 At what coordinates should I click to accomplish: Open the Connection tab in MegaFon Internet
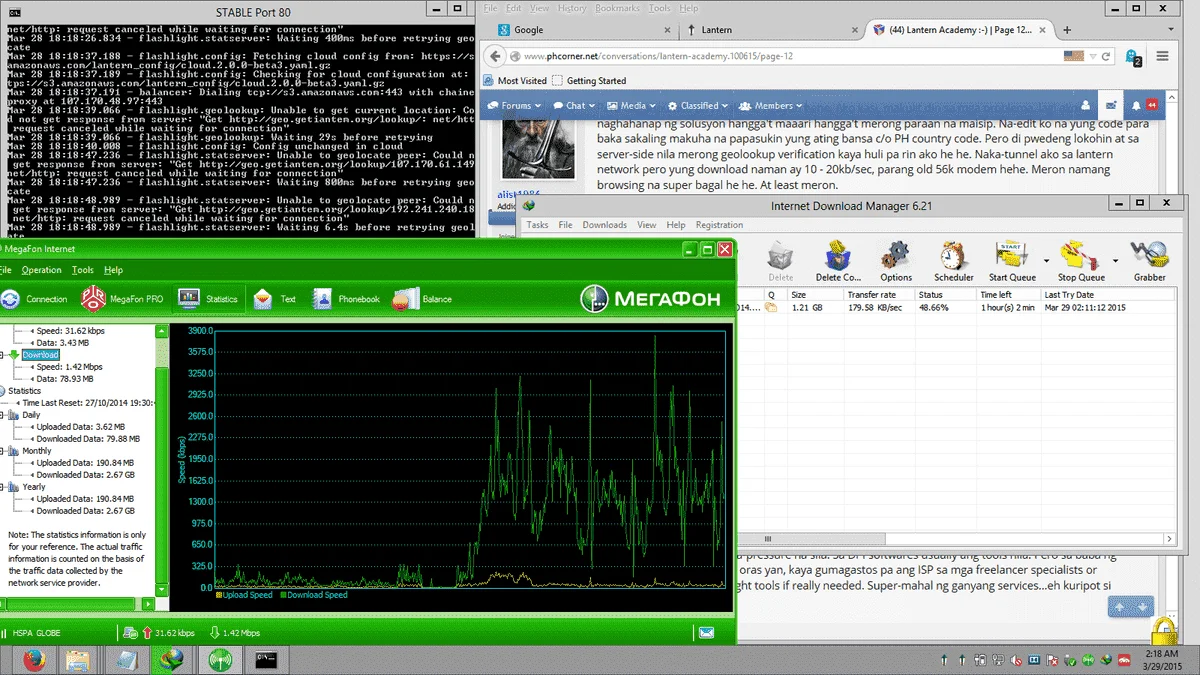(35, 298)
